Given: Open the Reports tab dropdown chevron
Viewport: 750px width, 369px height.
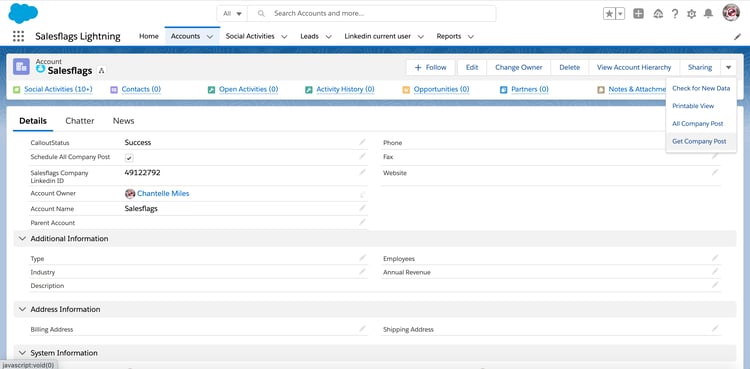Looking at the screenshot, I should 471,36.
